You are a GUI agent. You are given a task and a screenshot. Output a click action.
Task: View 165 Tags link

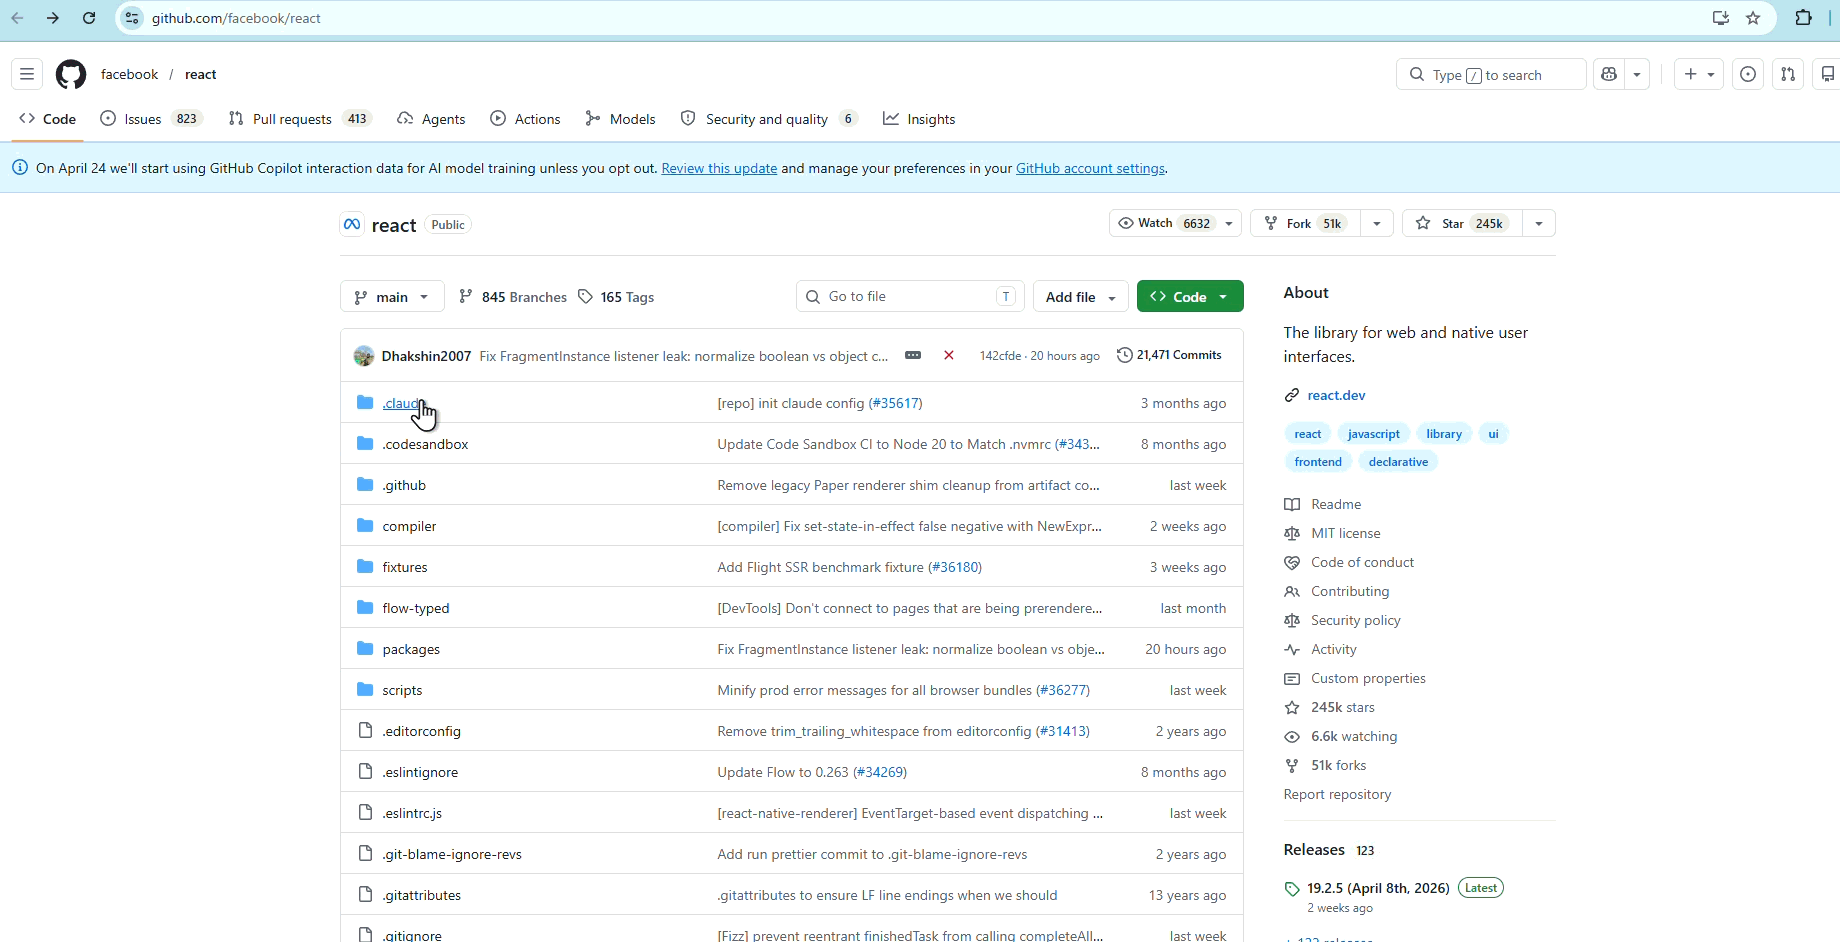[616, 297]
